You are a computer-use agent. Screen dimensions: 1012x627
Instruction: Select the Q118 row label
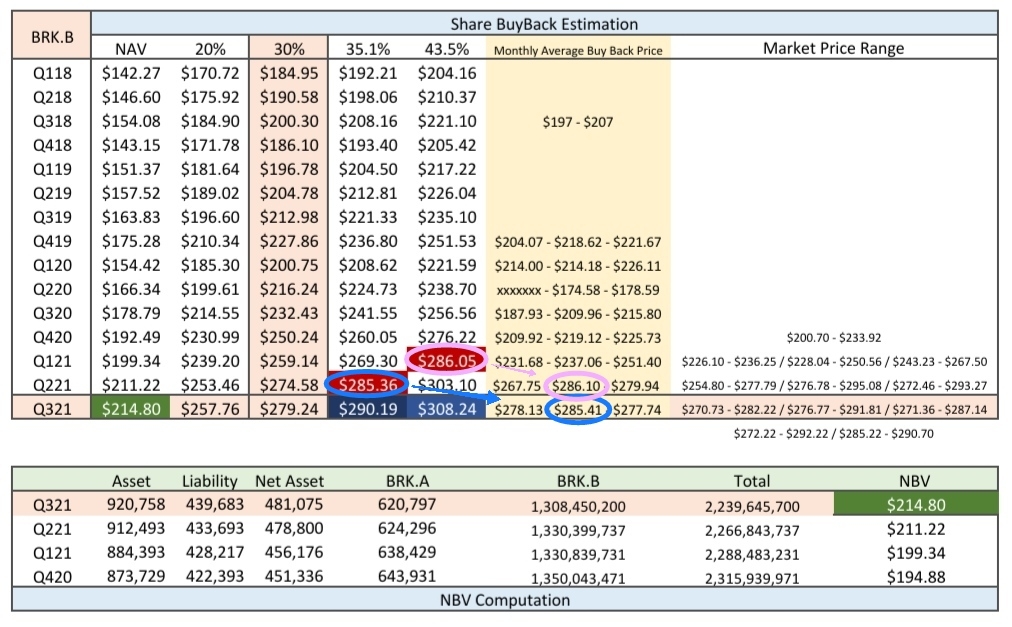coord(52,73)
